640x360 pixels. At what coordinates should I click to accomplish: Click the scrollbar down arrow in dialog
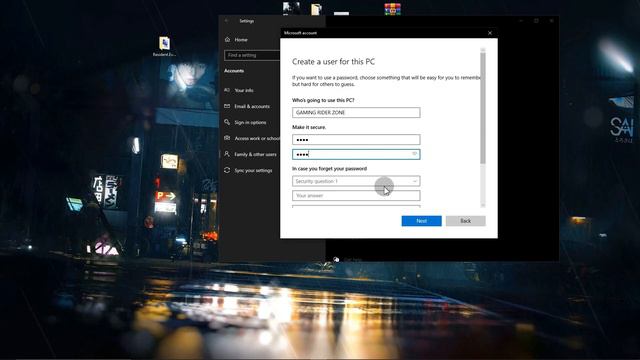[x=483, y=205]
